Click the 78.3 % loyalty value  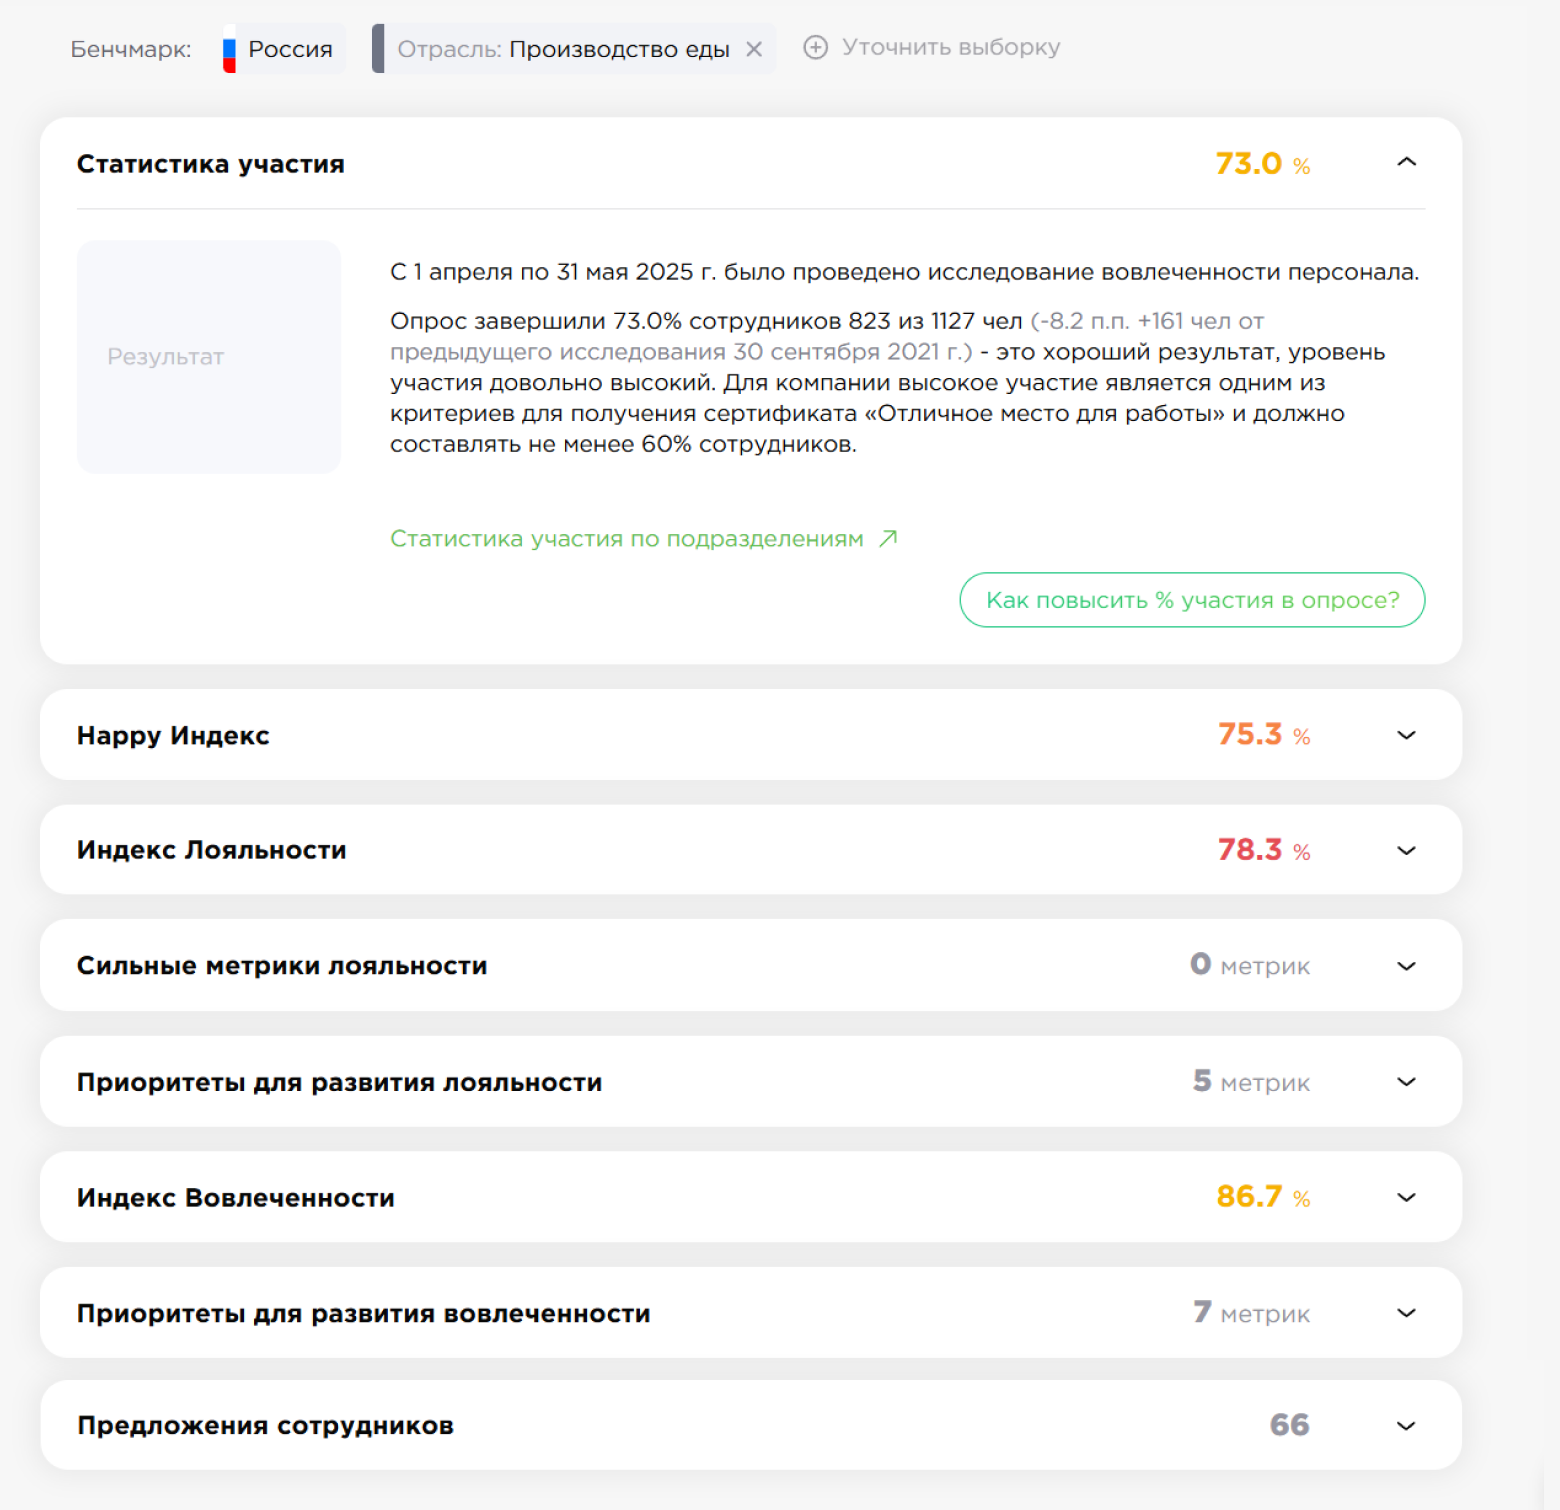(x=1264, y=850)
